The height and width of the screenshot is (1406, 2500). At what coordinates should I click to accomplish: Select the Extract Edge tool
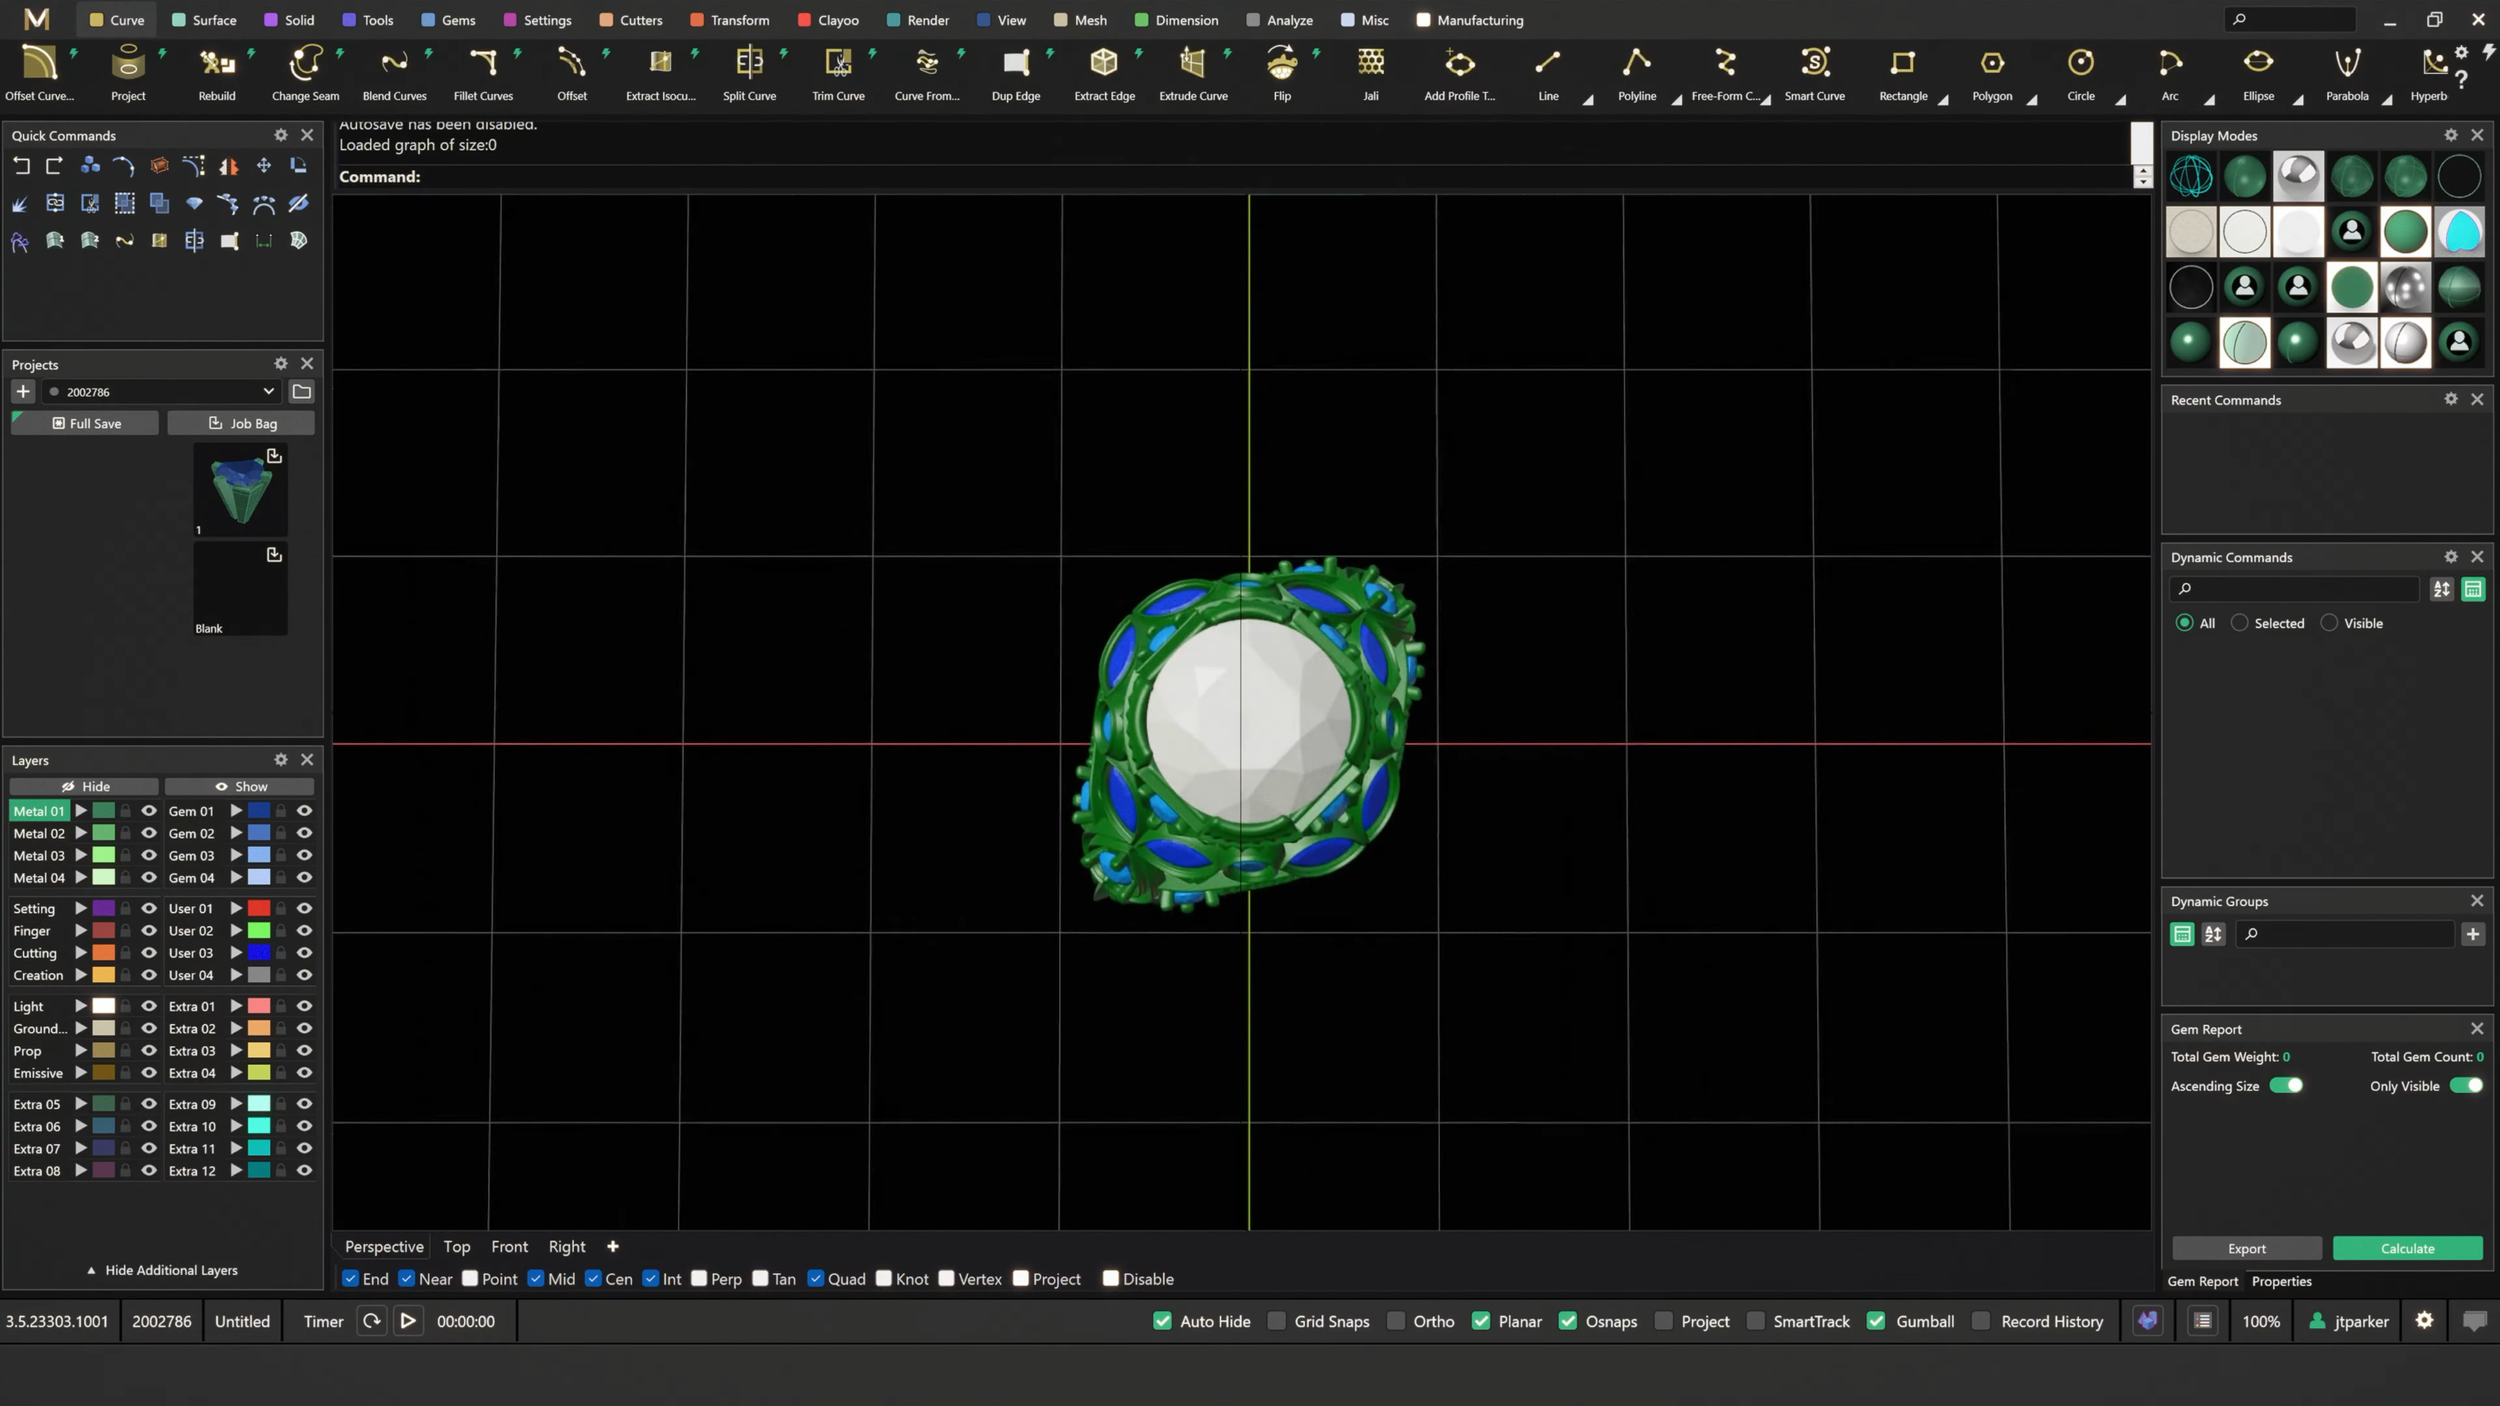[x=1104, y=72]
